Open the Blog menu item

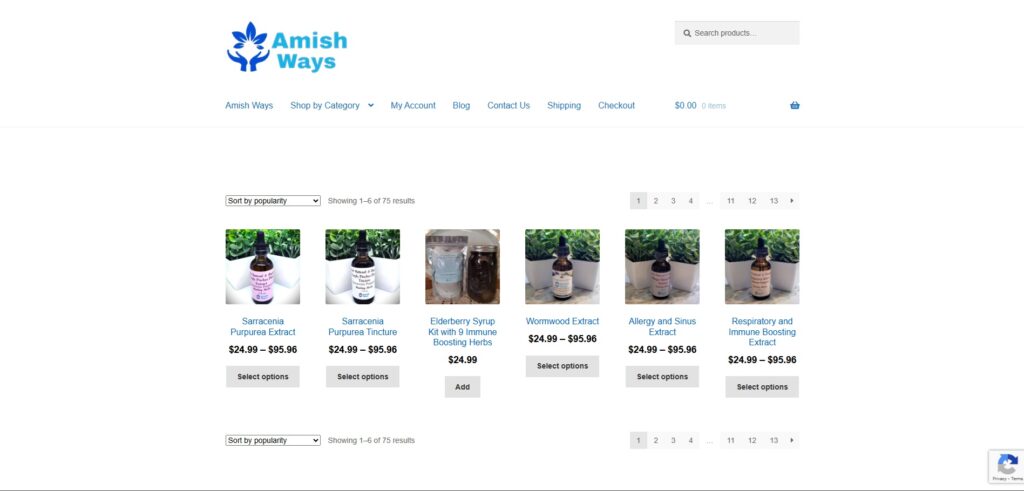point(461,105)
